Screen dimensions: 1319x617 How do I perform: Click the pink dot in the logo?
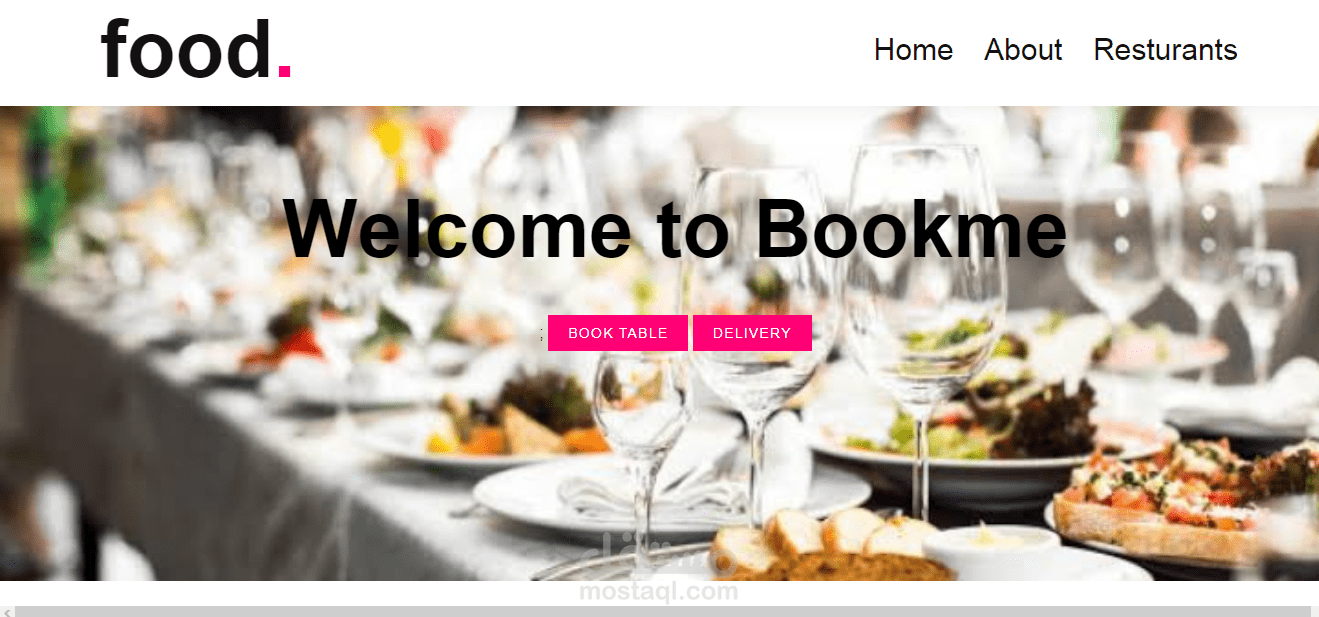tap(284, 71)
